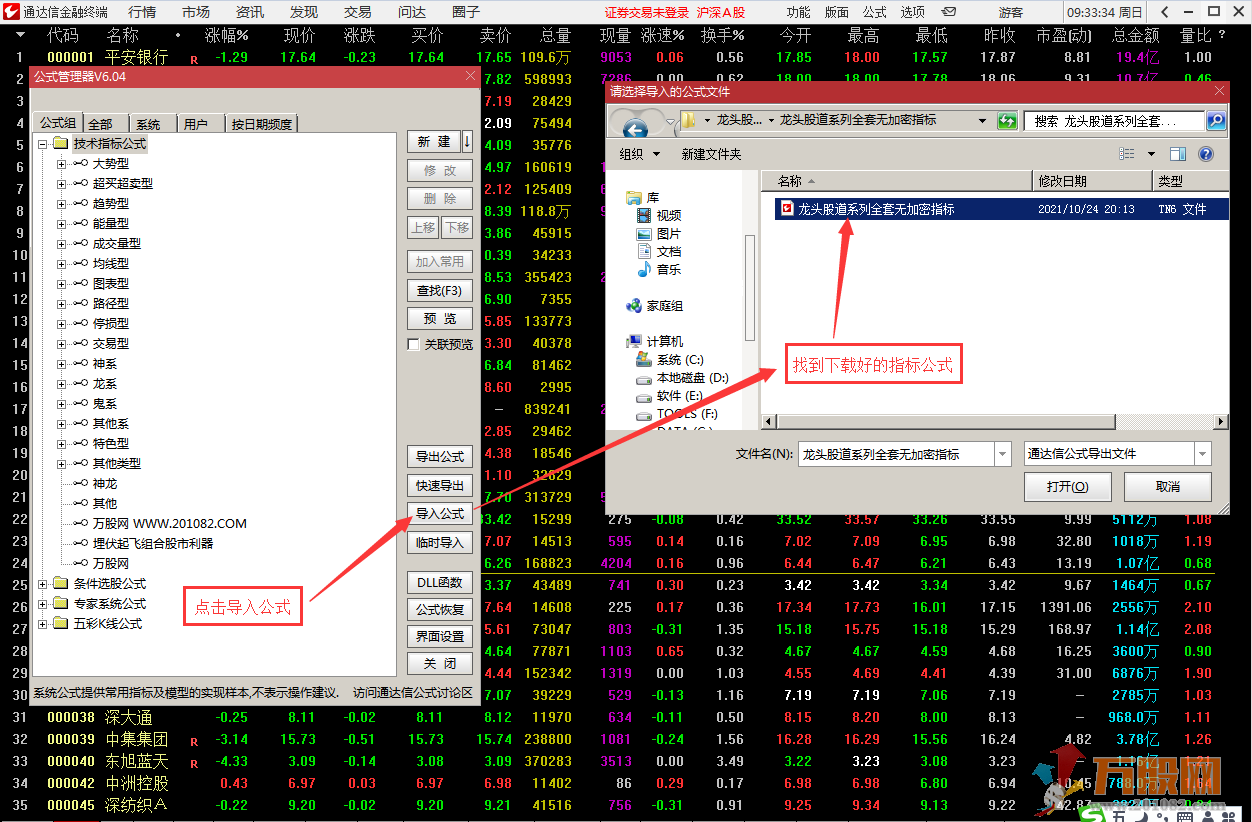1252x822 pixels.
Task: Refresh the file dialog folder view
Action: (x=1007, y=121)
